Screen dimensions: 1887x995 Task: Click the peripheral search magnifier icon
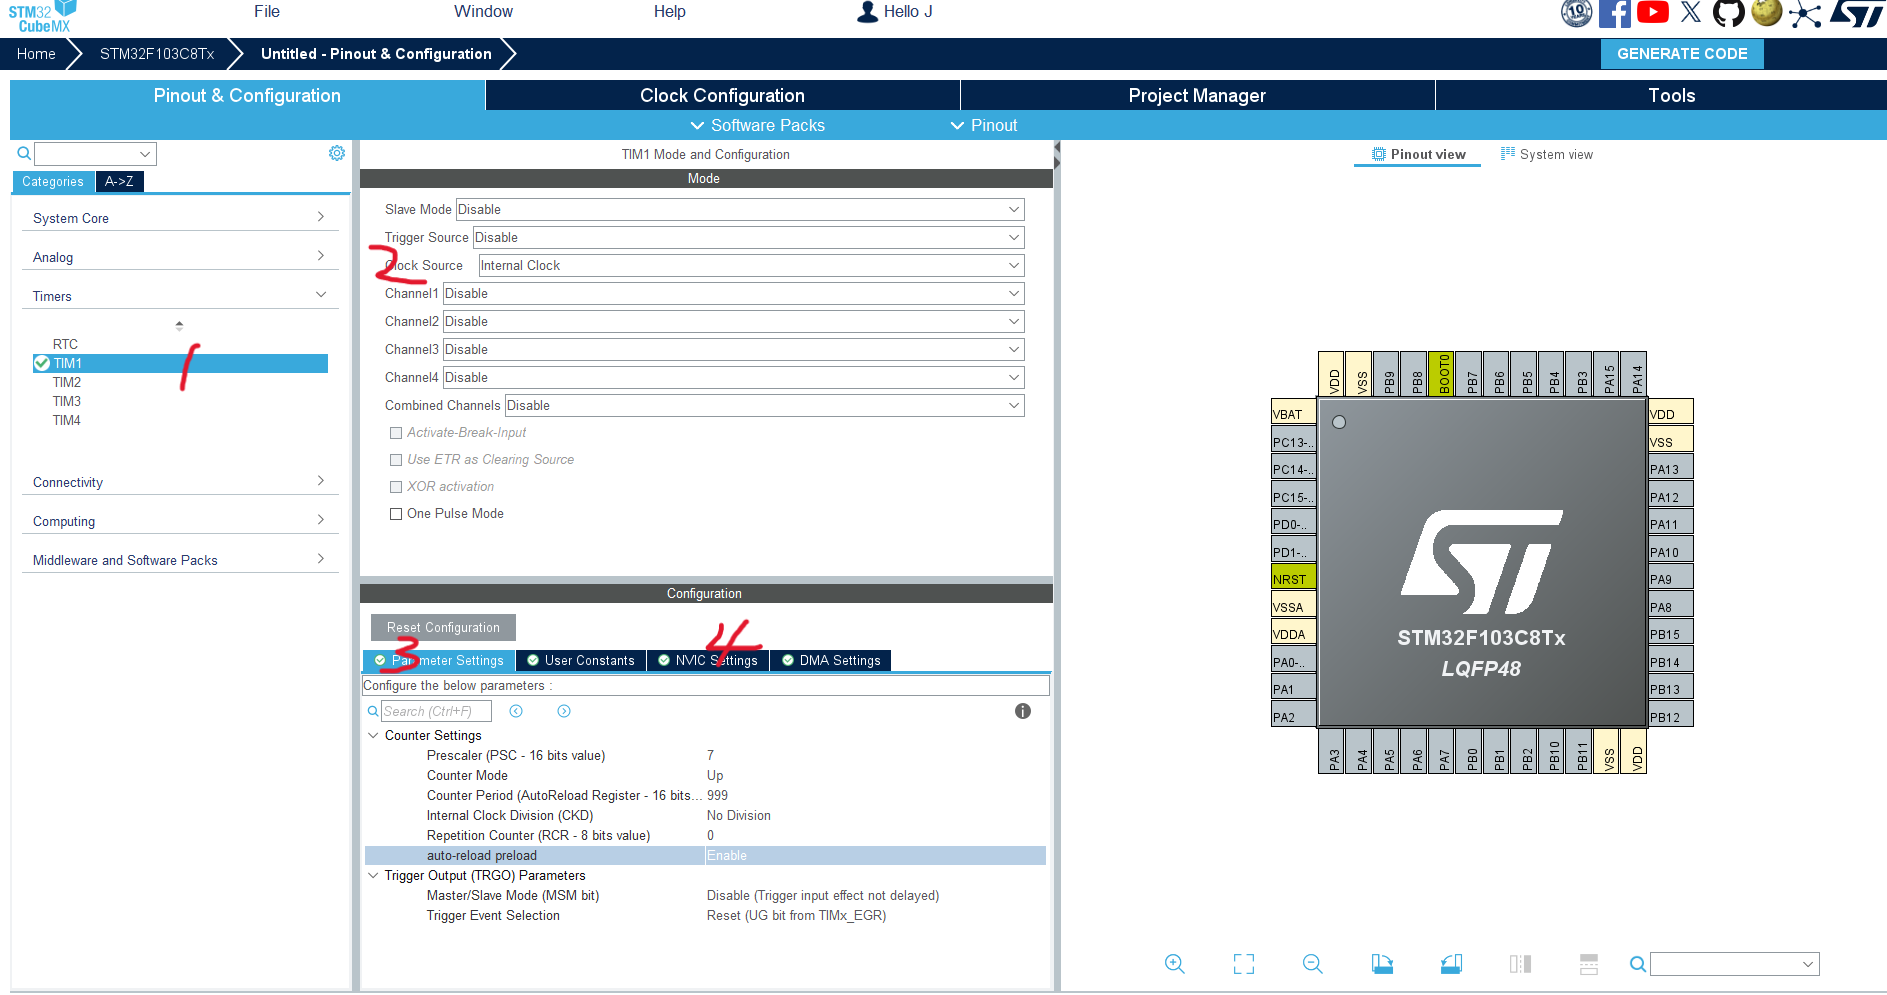tap(24, 153)
